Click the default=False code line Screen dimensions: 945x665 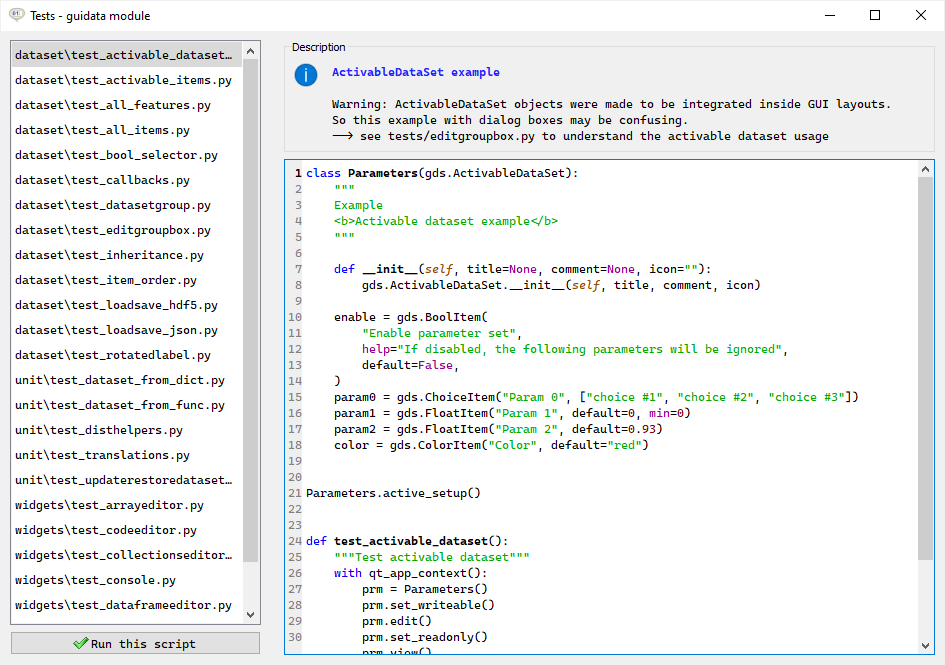(410, 365)
